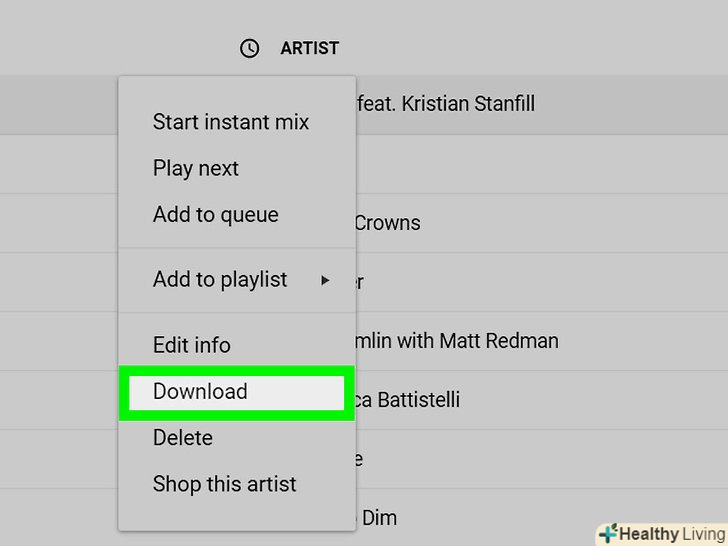Screen dimensions: 728x546
Task: Choose Delete from the context menu
Action: [182, 438]
